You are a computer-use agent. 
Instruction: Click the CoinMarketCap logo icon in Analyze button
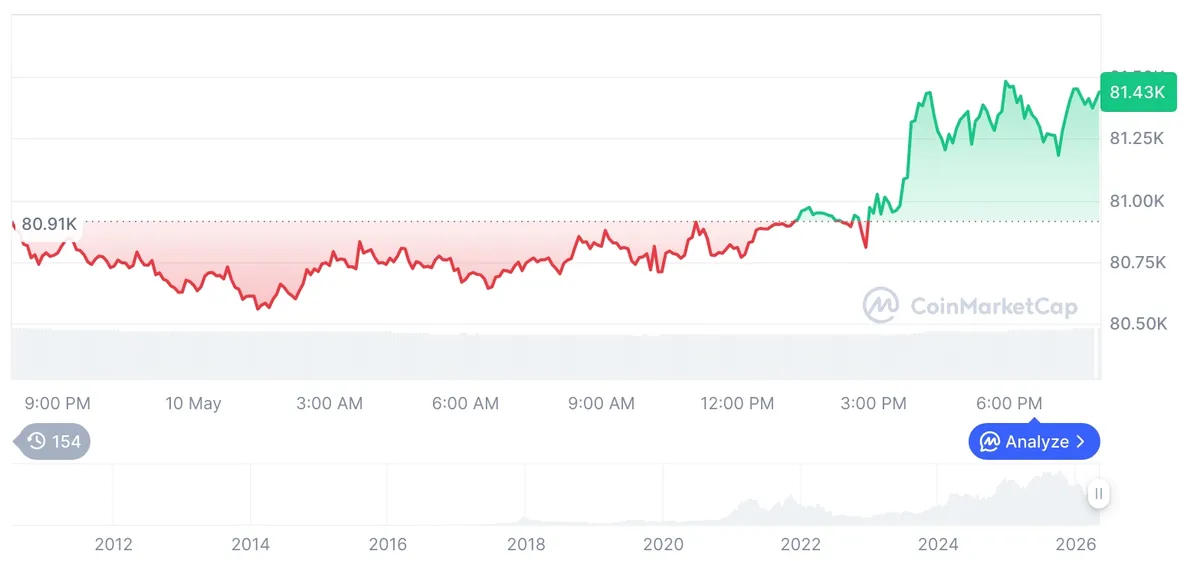point(990,441)
